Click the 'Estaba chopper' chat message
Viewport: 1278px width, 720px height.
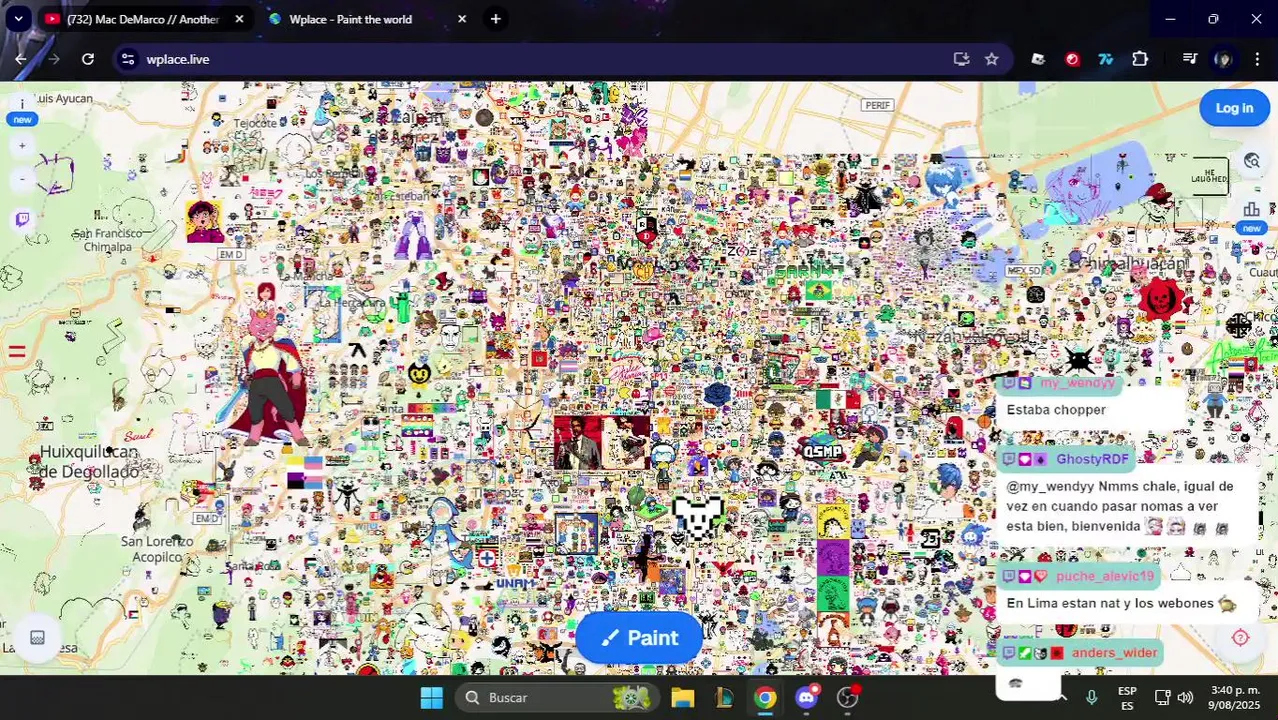[x=1056, y=410]
